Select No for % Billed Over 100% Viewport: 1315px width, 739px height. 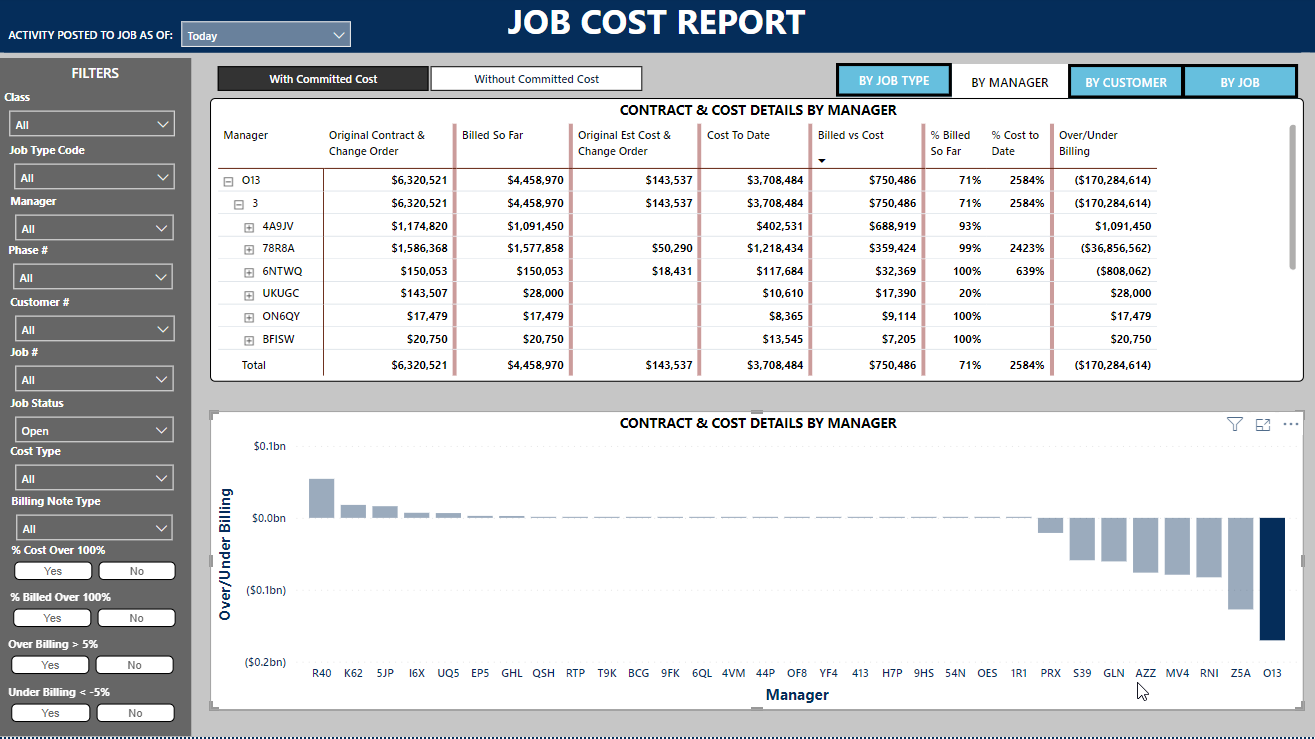pyautogui.click(x=136, y=617)
